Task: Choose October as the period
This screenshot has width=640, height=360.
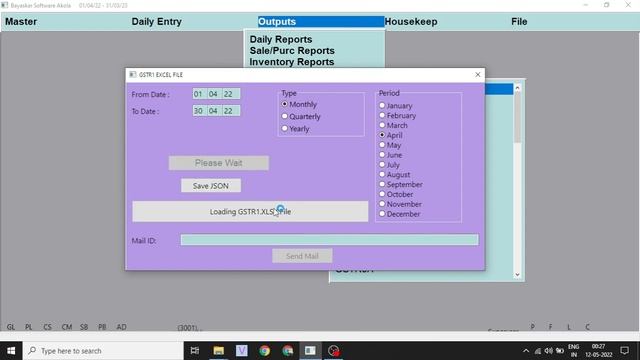Action: click(x=396, y=194)
